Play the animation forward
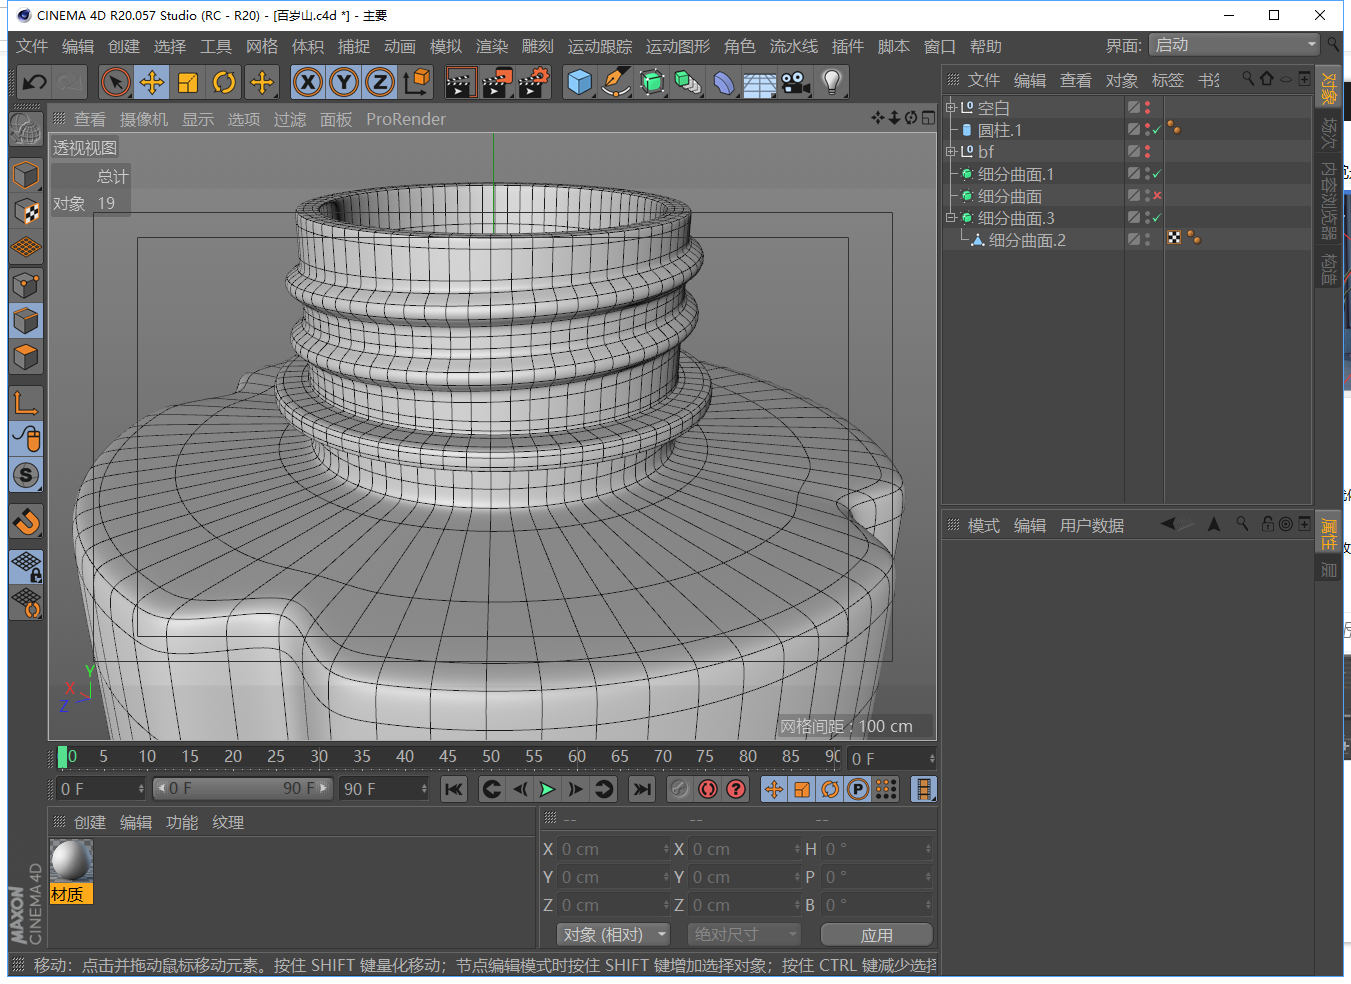This screenshot has width=1351, height=984. point(547,789)
